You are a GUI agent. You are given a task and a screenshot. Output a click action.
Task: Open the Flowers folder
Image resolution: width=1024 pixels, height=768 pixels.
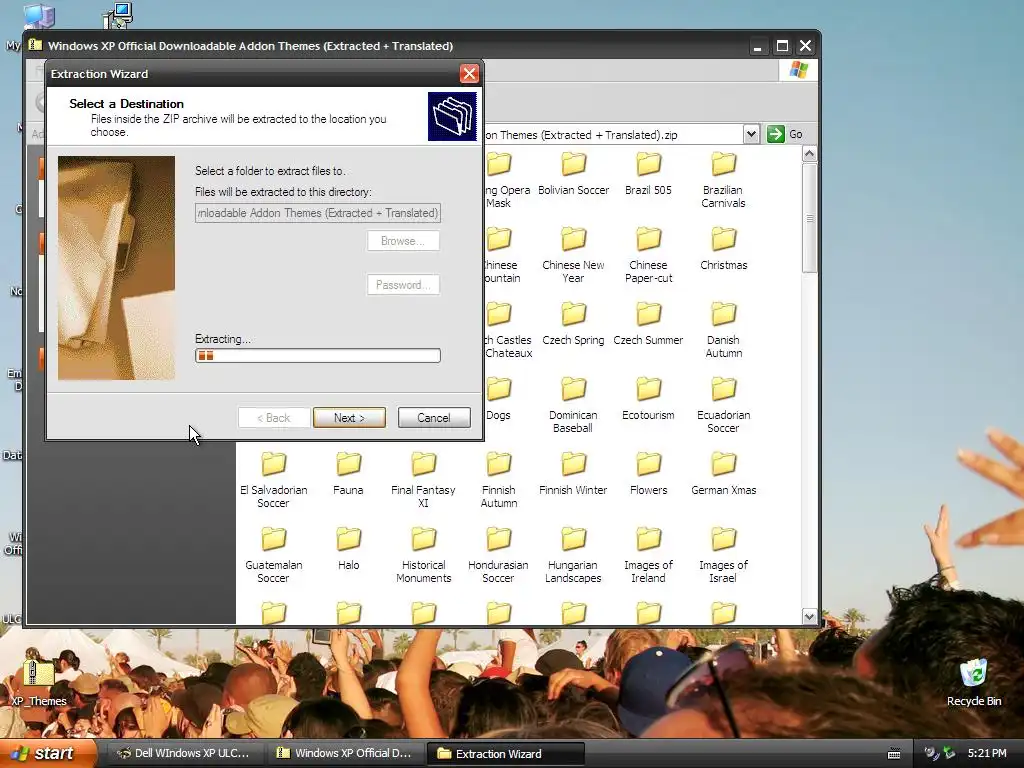point(648,474)
